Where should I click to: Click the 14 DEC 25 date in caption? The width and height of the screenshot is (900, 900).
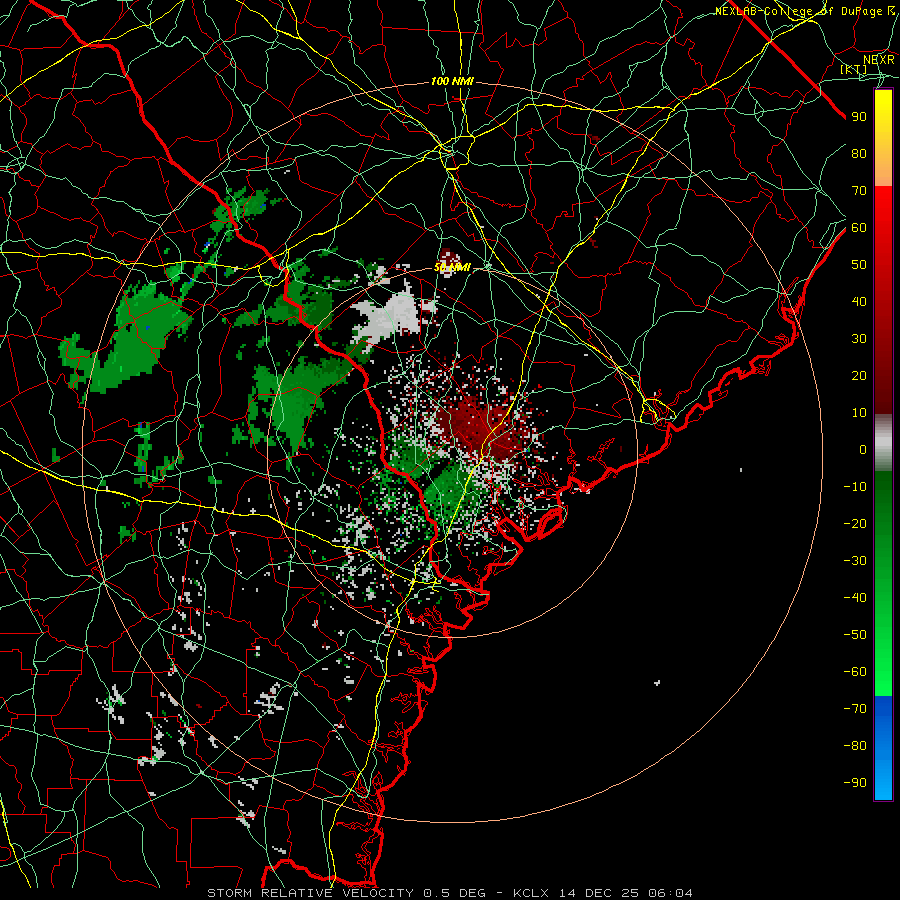click(x=599, y=893)
